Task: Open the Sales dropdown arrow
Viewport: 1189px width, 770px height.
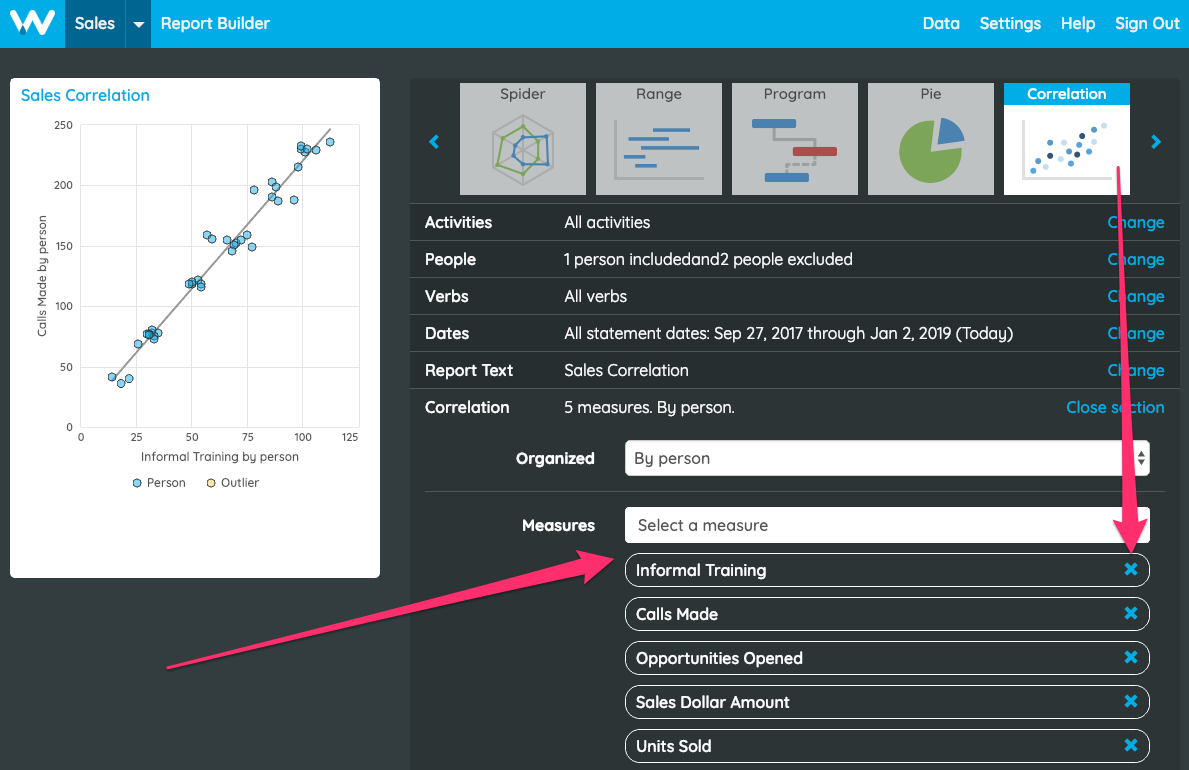Action: tap(138, 24)
